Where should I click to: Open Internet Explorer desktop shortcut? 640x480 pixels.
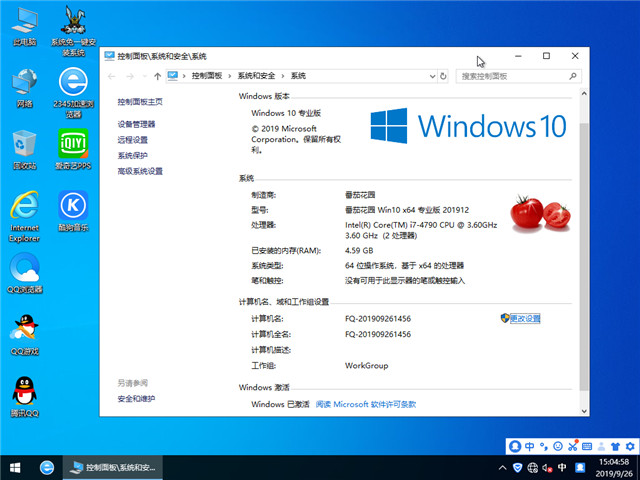24,216
